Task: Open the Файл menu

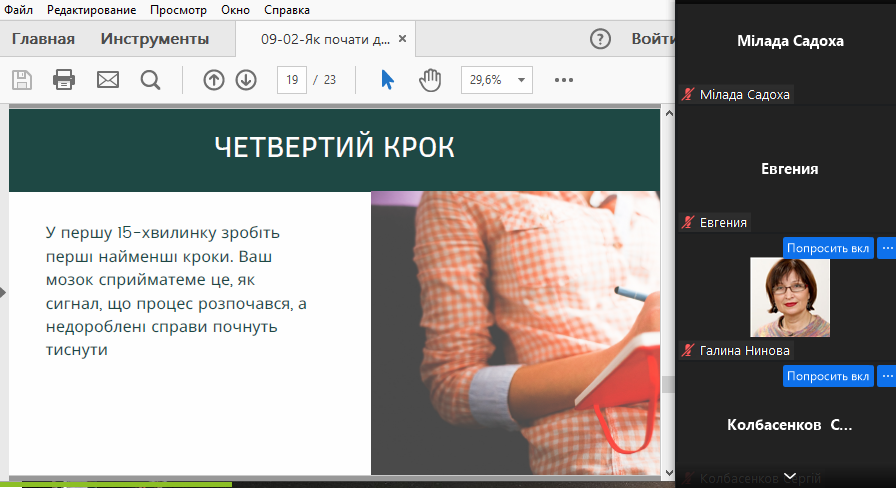Action: [18, 10]
